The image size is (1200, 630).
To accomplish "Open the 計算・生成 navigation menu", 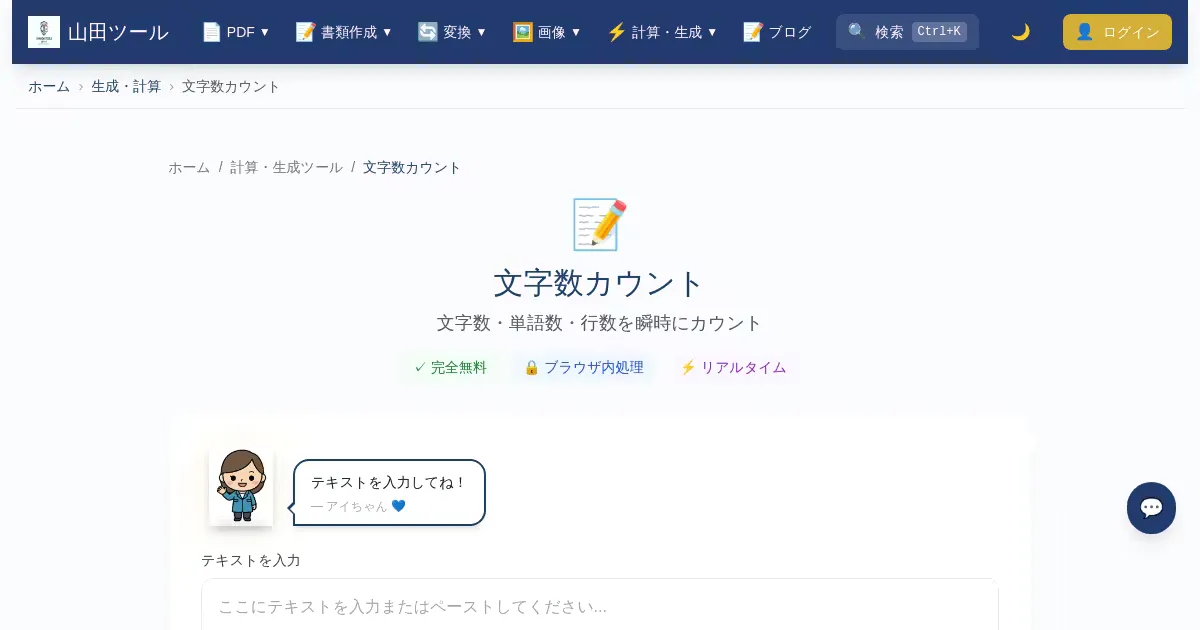I will pyautogui.click(x=662, y=32).
